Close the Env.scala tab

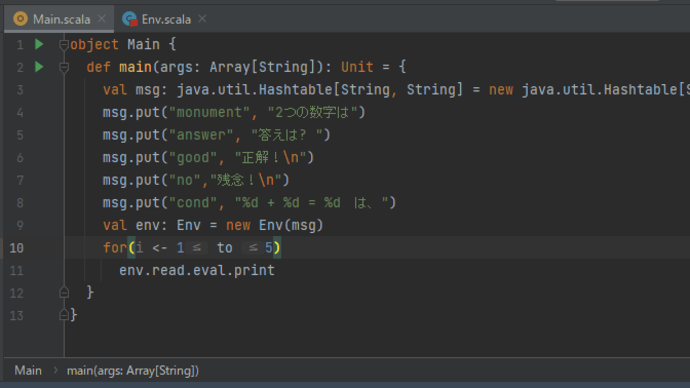[x=202, y=18]
